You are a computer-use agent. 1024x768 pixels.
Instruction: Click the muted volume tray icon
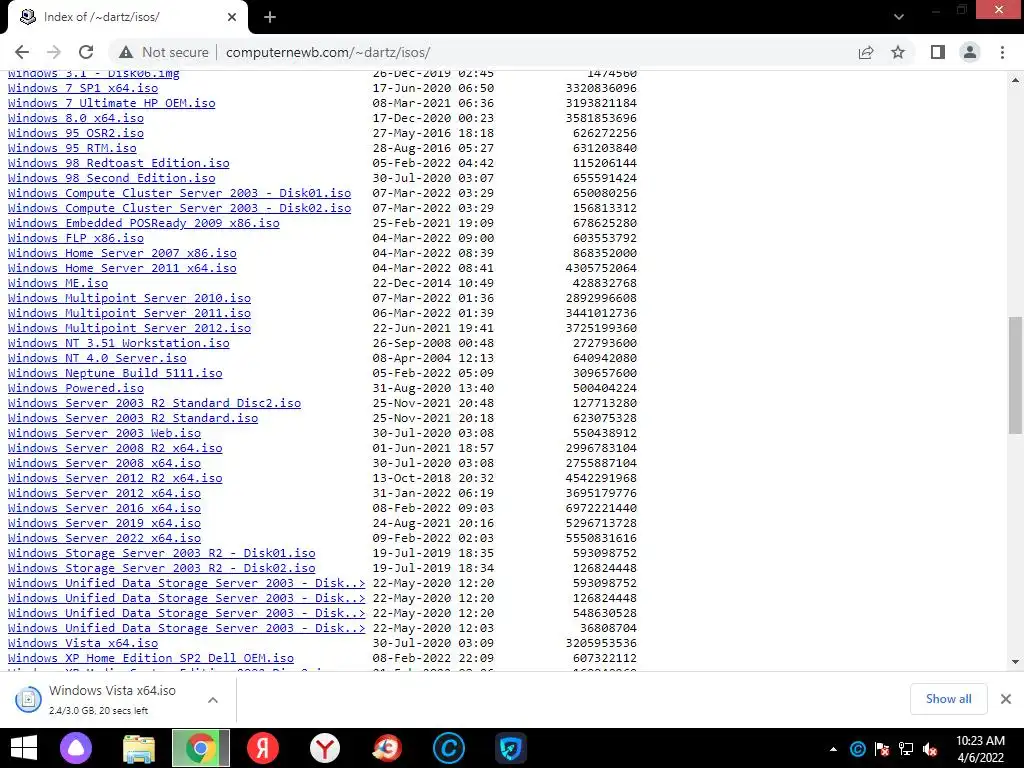[x=930, y=749]
